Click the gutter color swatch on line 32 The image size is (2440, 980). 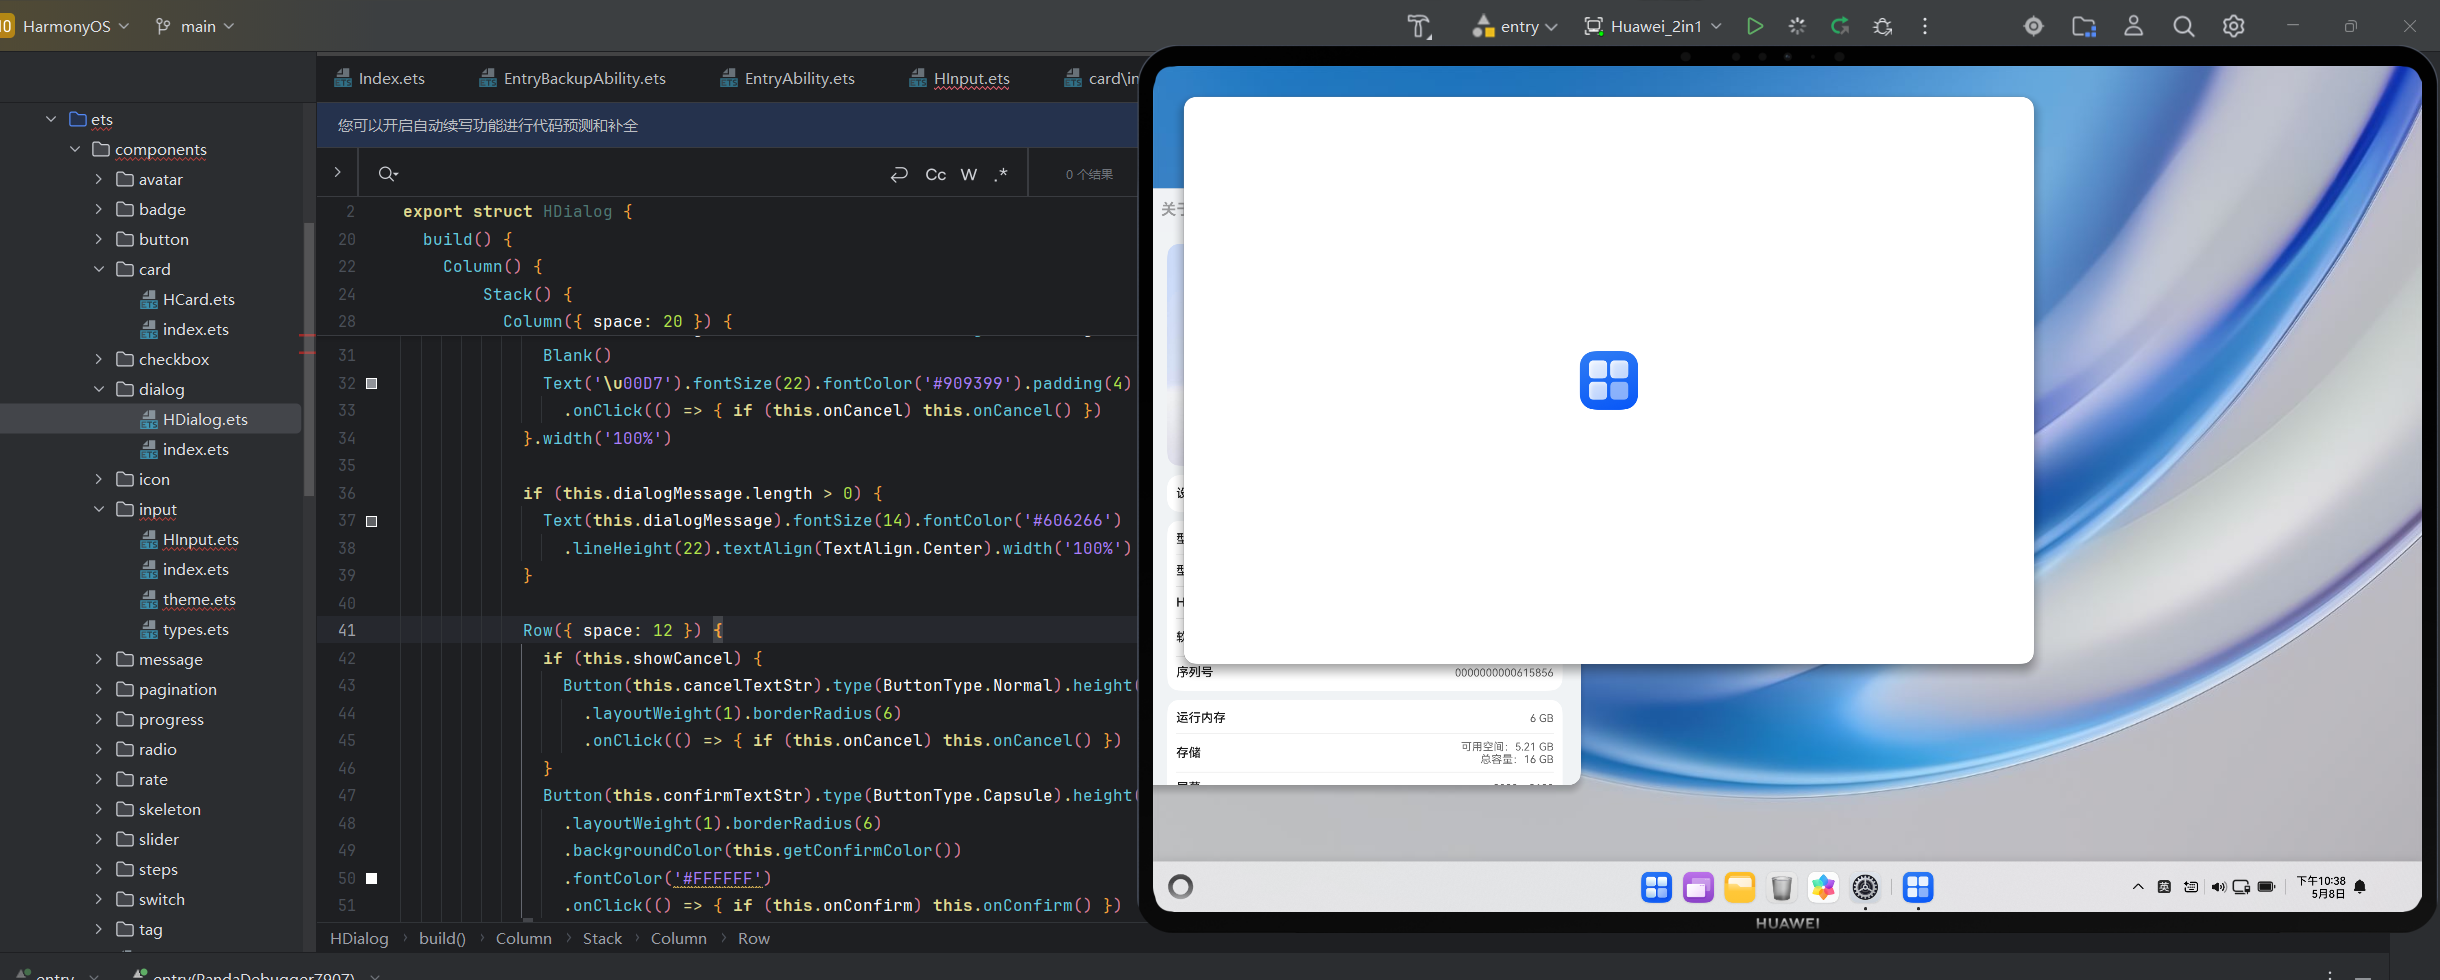372,384
